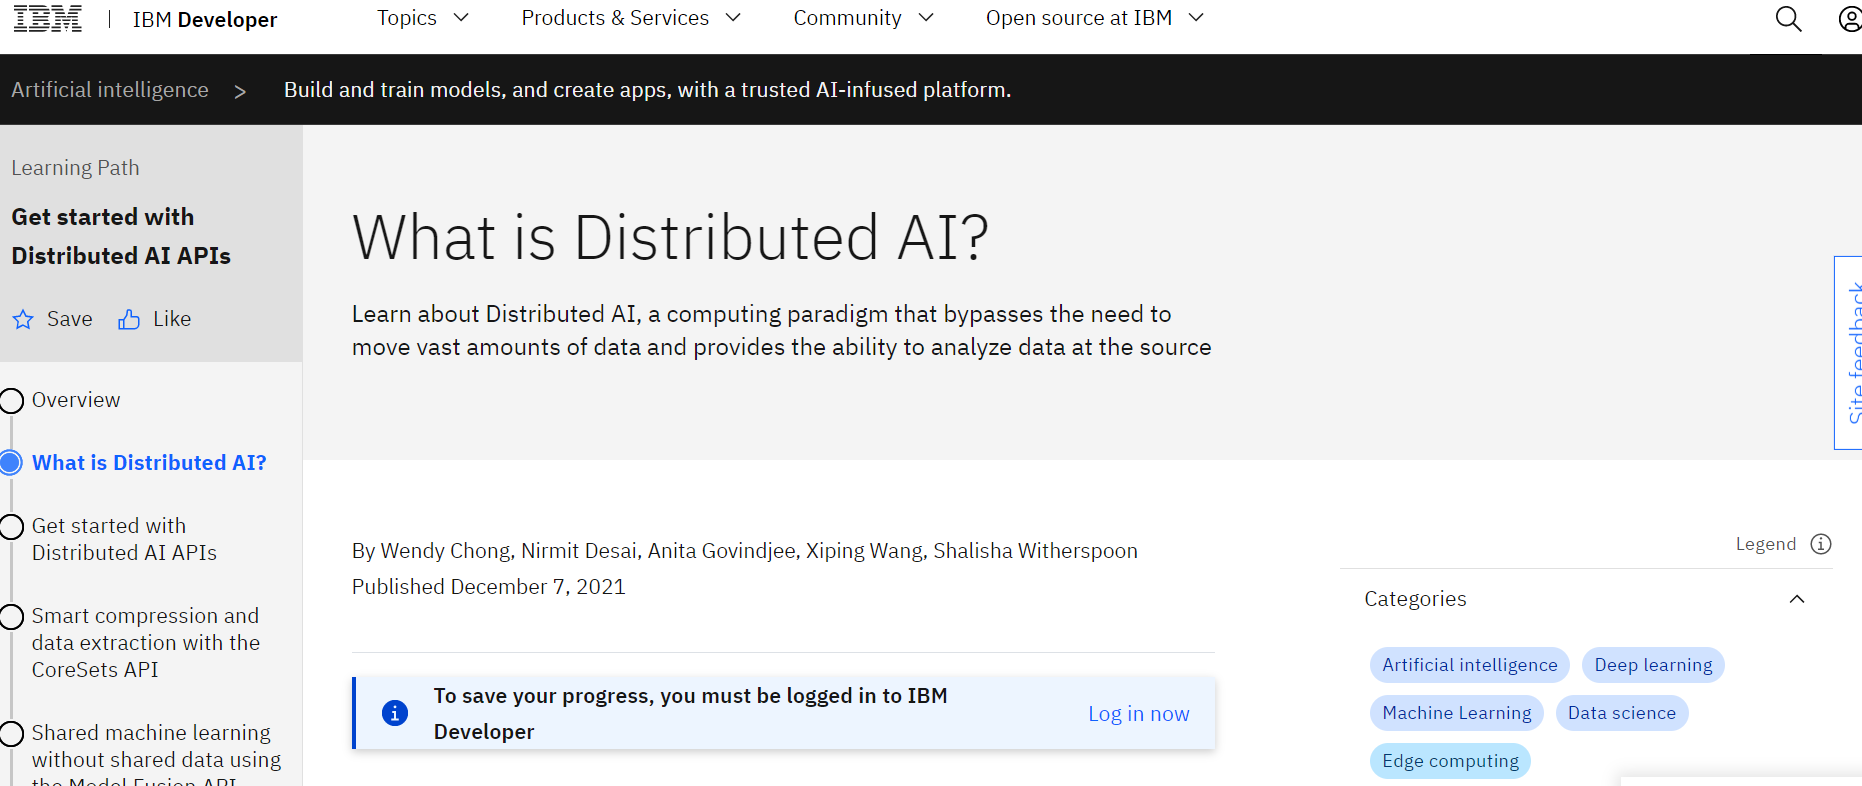Click Log in now link
Screen dimensions: 1862x786
[x=1139, y=714]
